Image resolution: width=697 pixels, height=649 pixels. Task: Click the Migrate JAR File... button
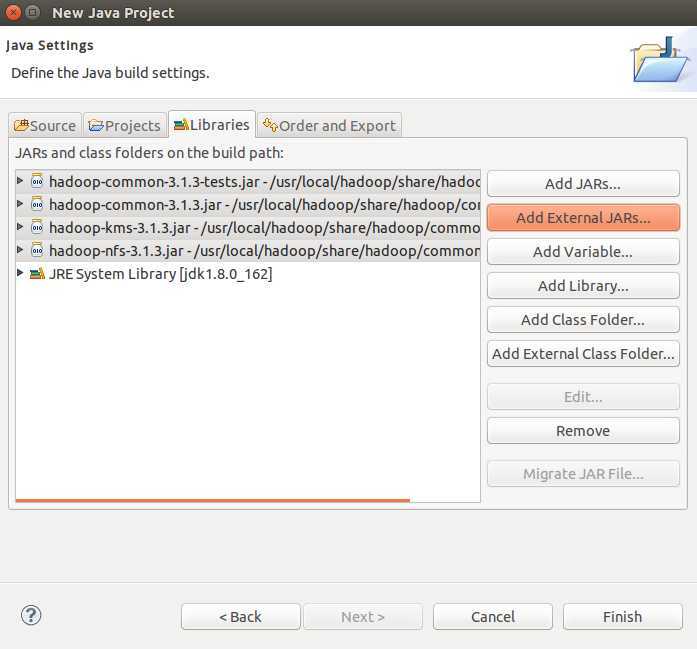[x=583, y=474]
